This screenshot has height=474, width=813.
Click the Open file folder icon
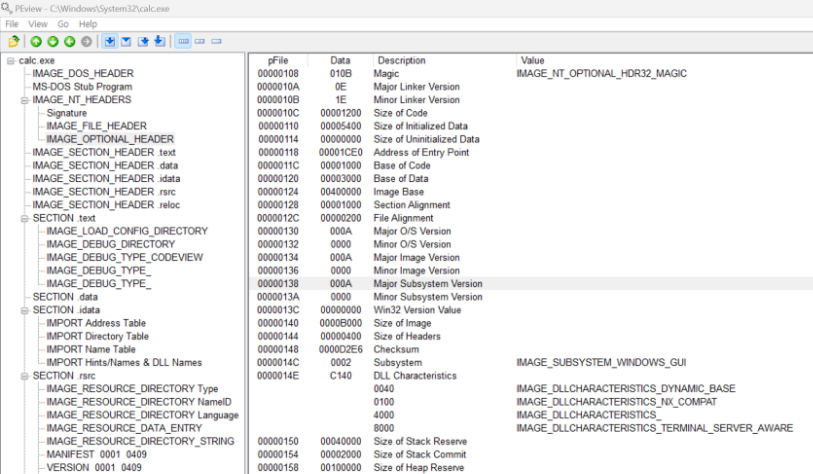(x=14, y=41)
